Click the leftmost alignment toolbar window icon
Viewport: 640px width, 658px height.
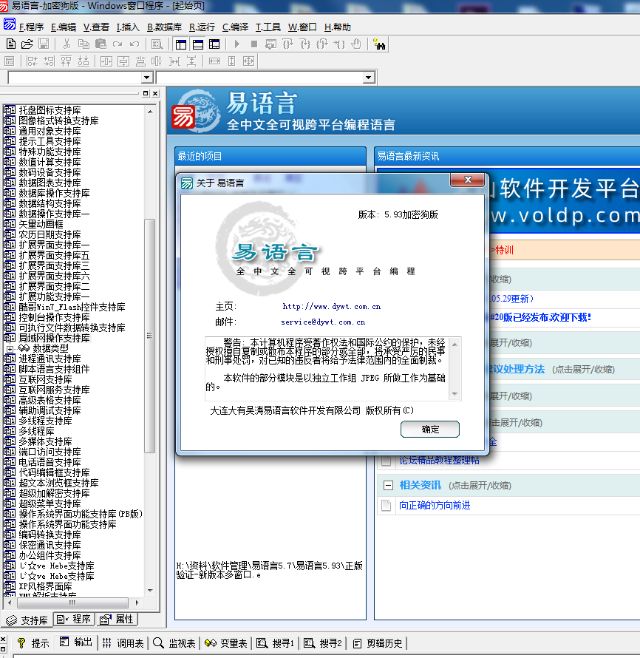[9, 61]
